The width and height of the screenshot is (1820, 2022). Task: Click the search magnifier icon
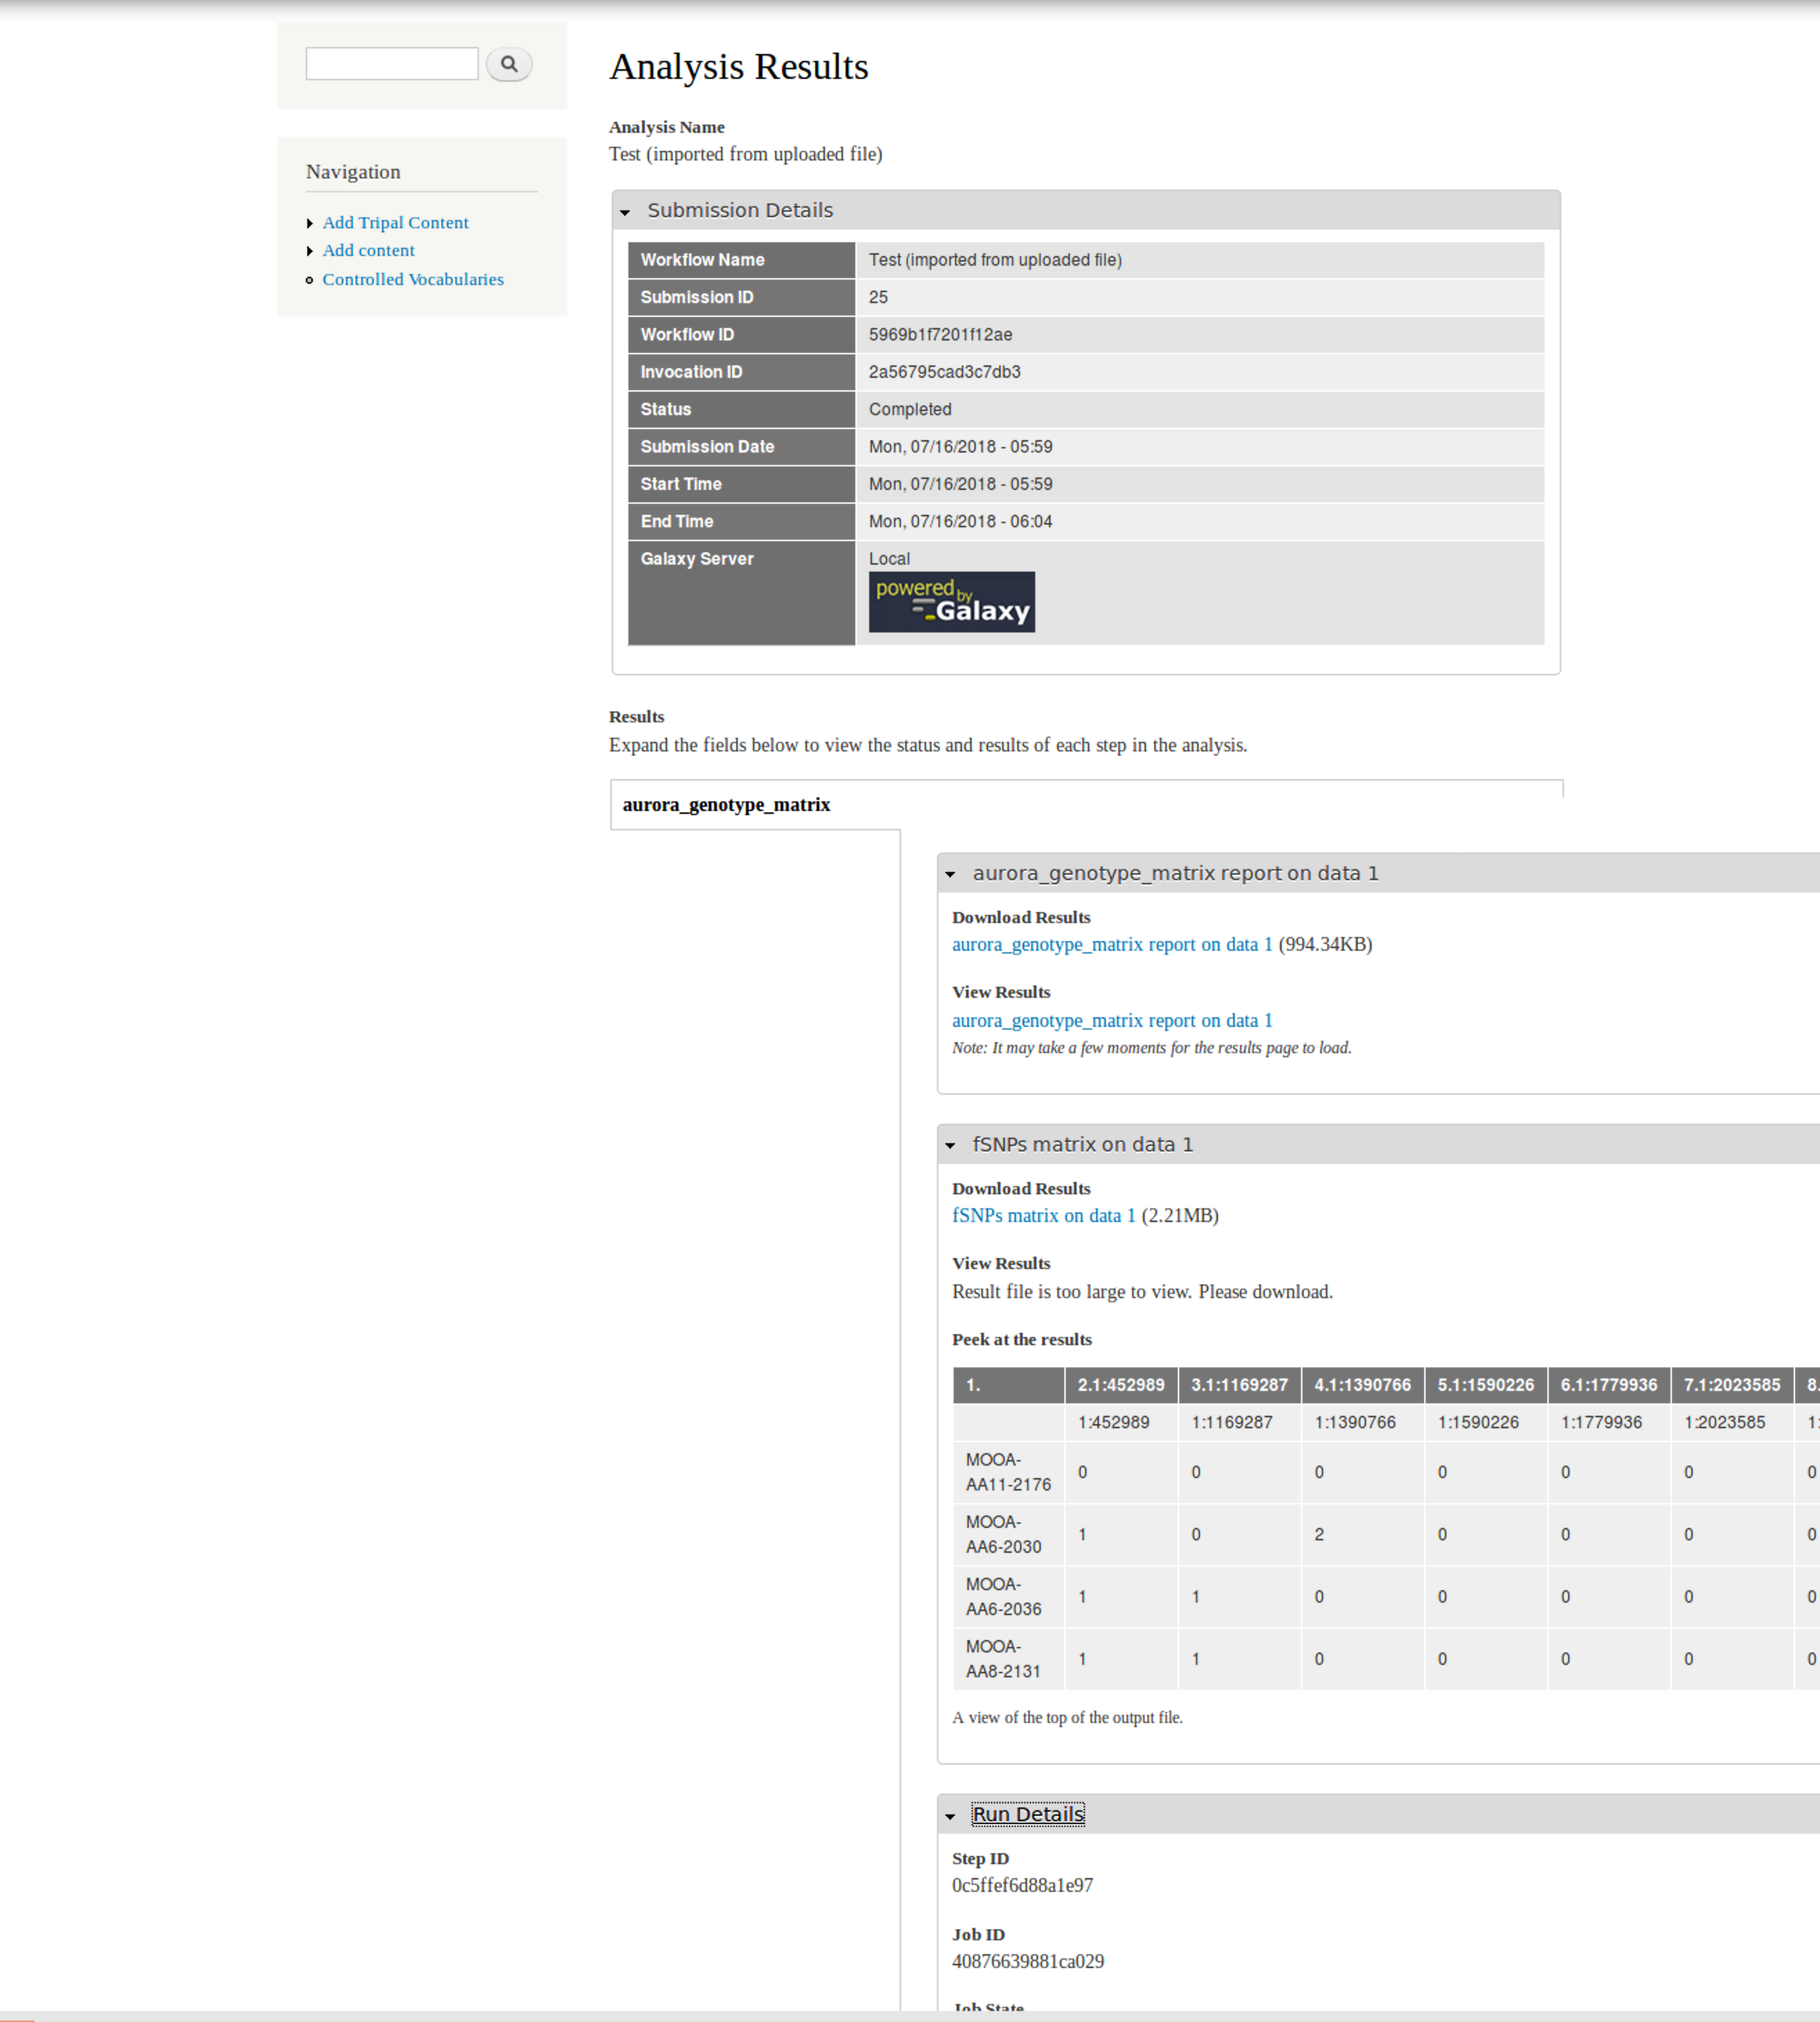click(x=509, y=64)
